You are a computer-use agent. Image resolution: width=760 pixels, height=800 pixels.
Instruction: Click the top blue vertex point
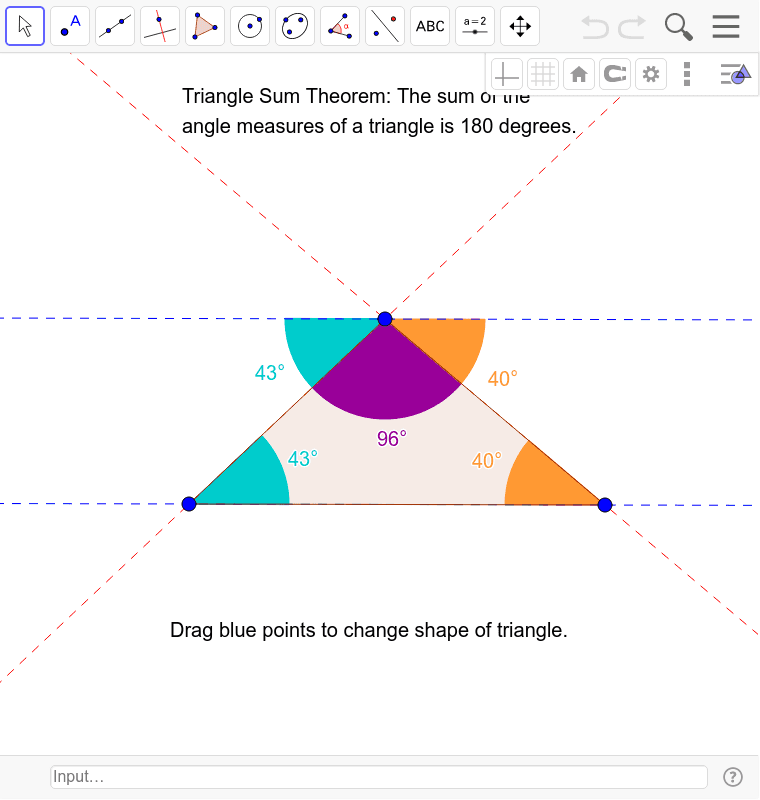(385, 319)
